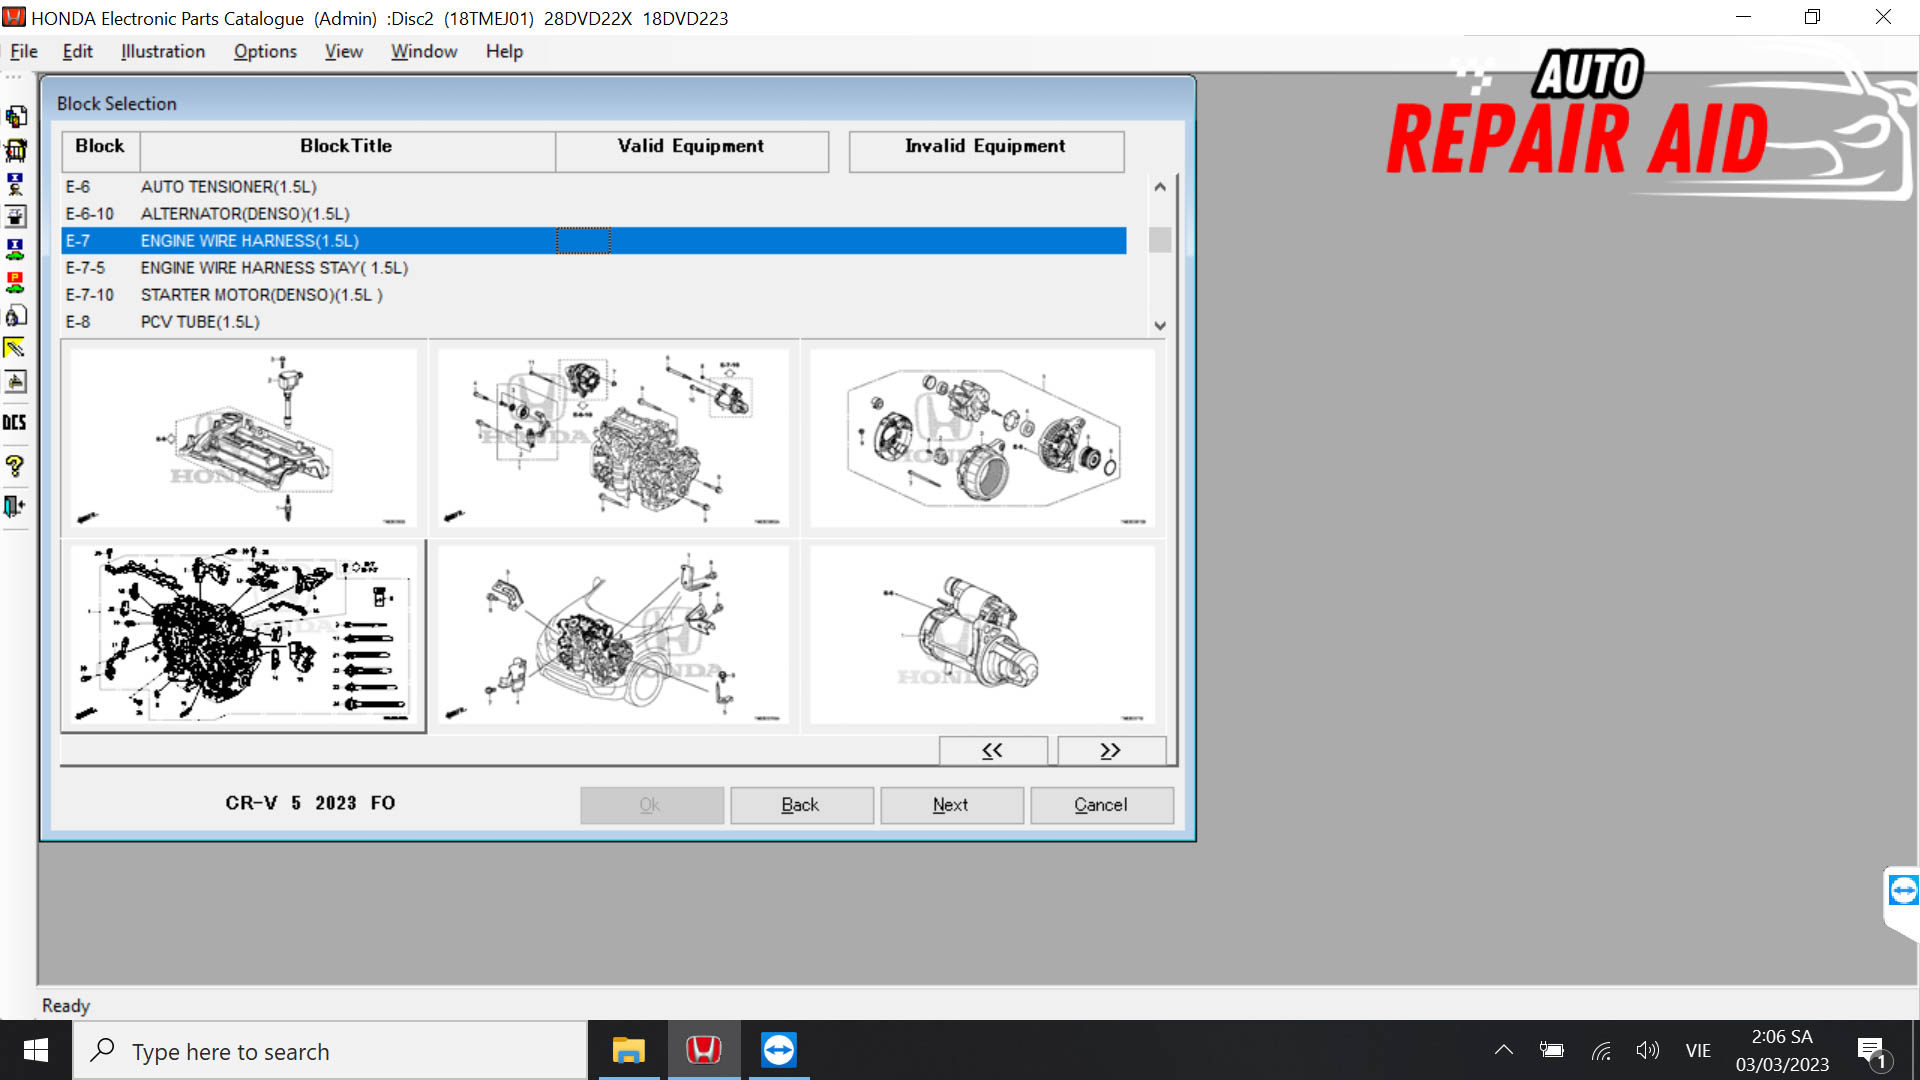This screenshot has width=1920, height=1080.
Task: Click the volume speaker tray icon
Action: 1647,1051
